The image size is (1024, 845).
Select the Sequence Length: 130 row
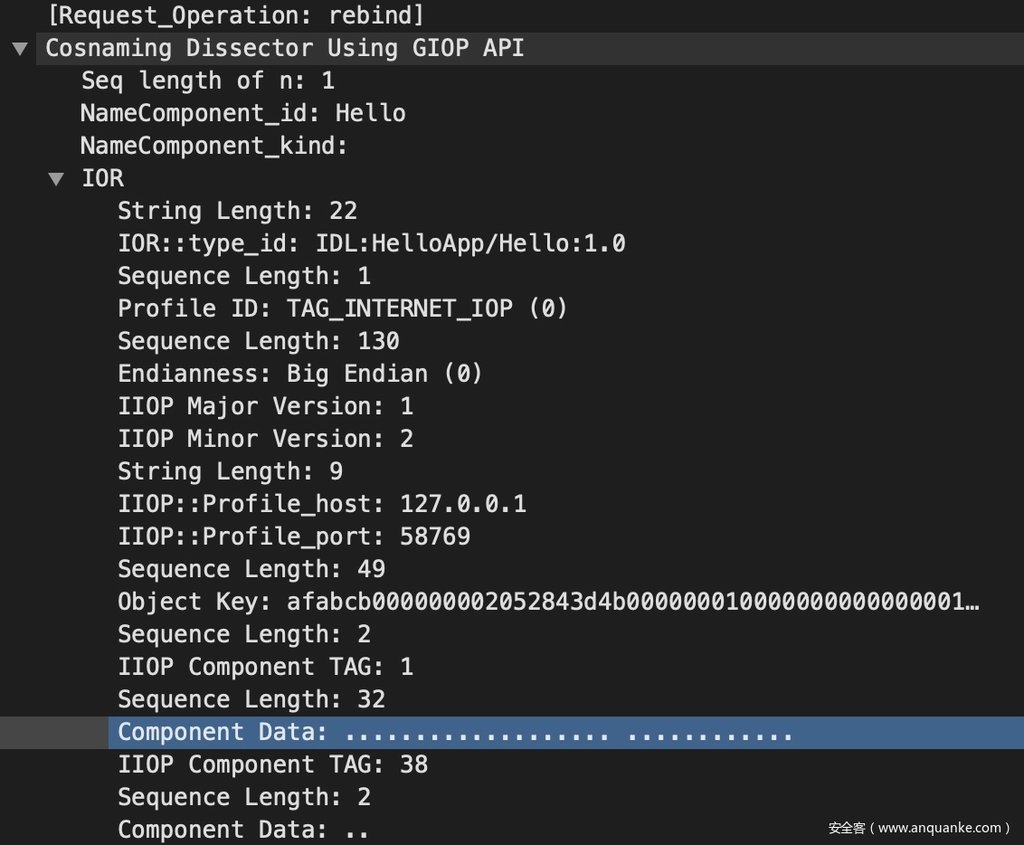[x=258, y=341]
